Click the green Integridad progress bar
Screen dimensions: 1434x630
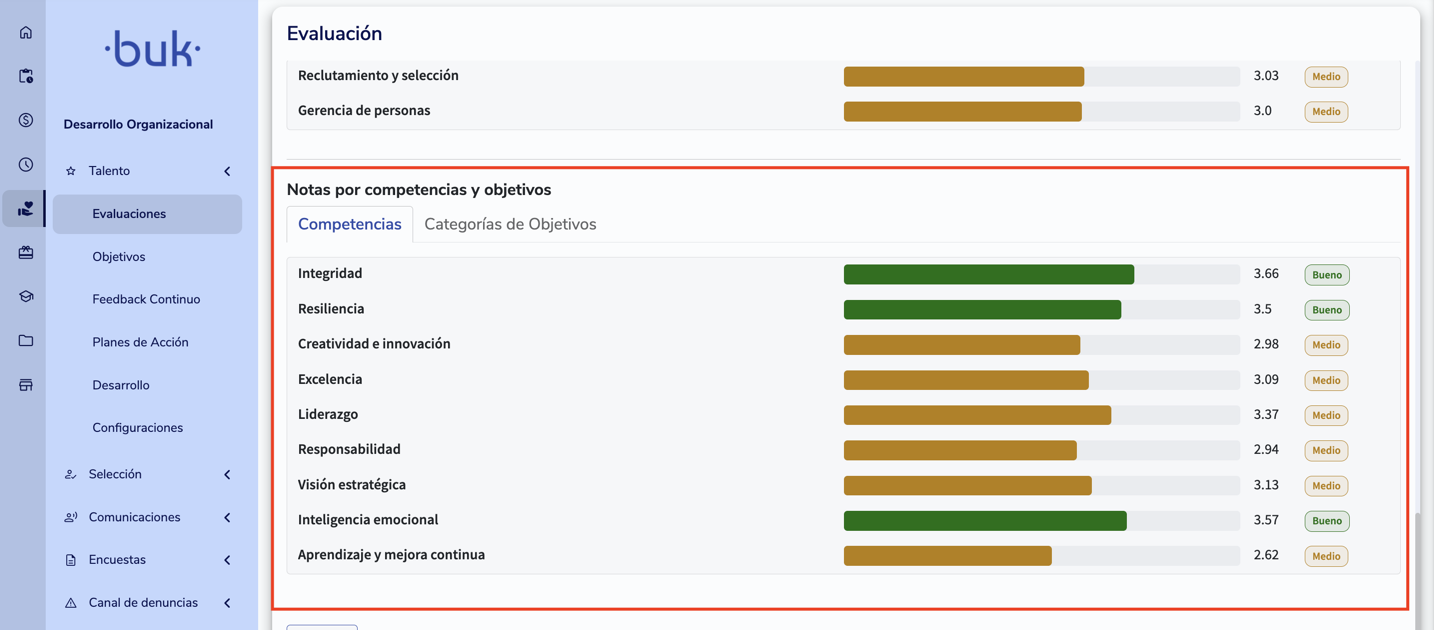point(988,274)
